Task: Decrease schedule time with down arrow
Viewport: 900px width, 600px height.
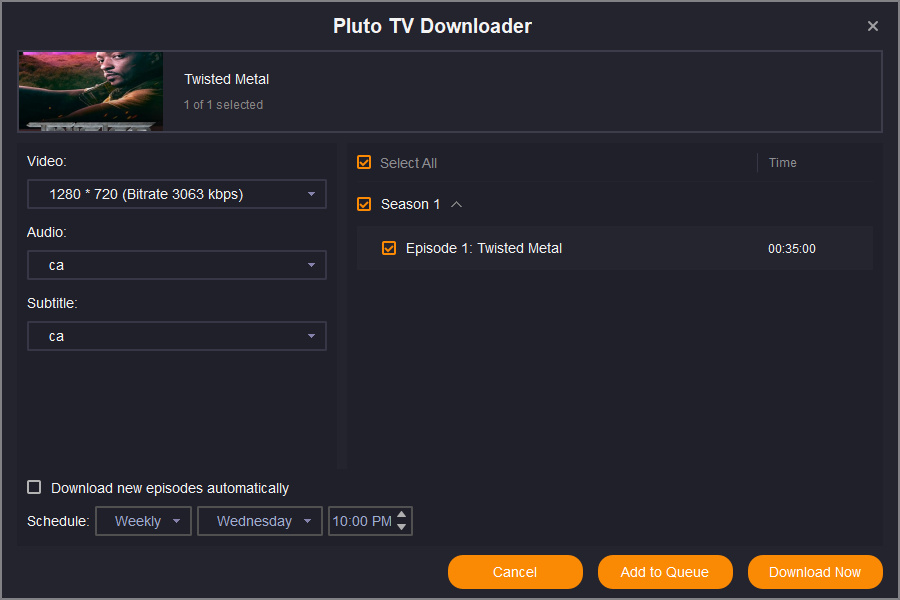Action: [402, 527]
